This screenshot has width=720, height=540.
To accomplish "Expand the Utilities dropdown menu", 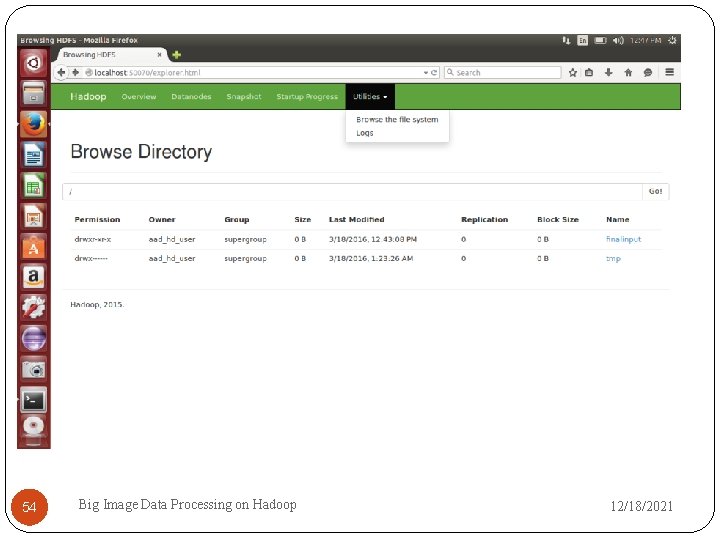I will click(x=370, y=96).
